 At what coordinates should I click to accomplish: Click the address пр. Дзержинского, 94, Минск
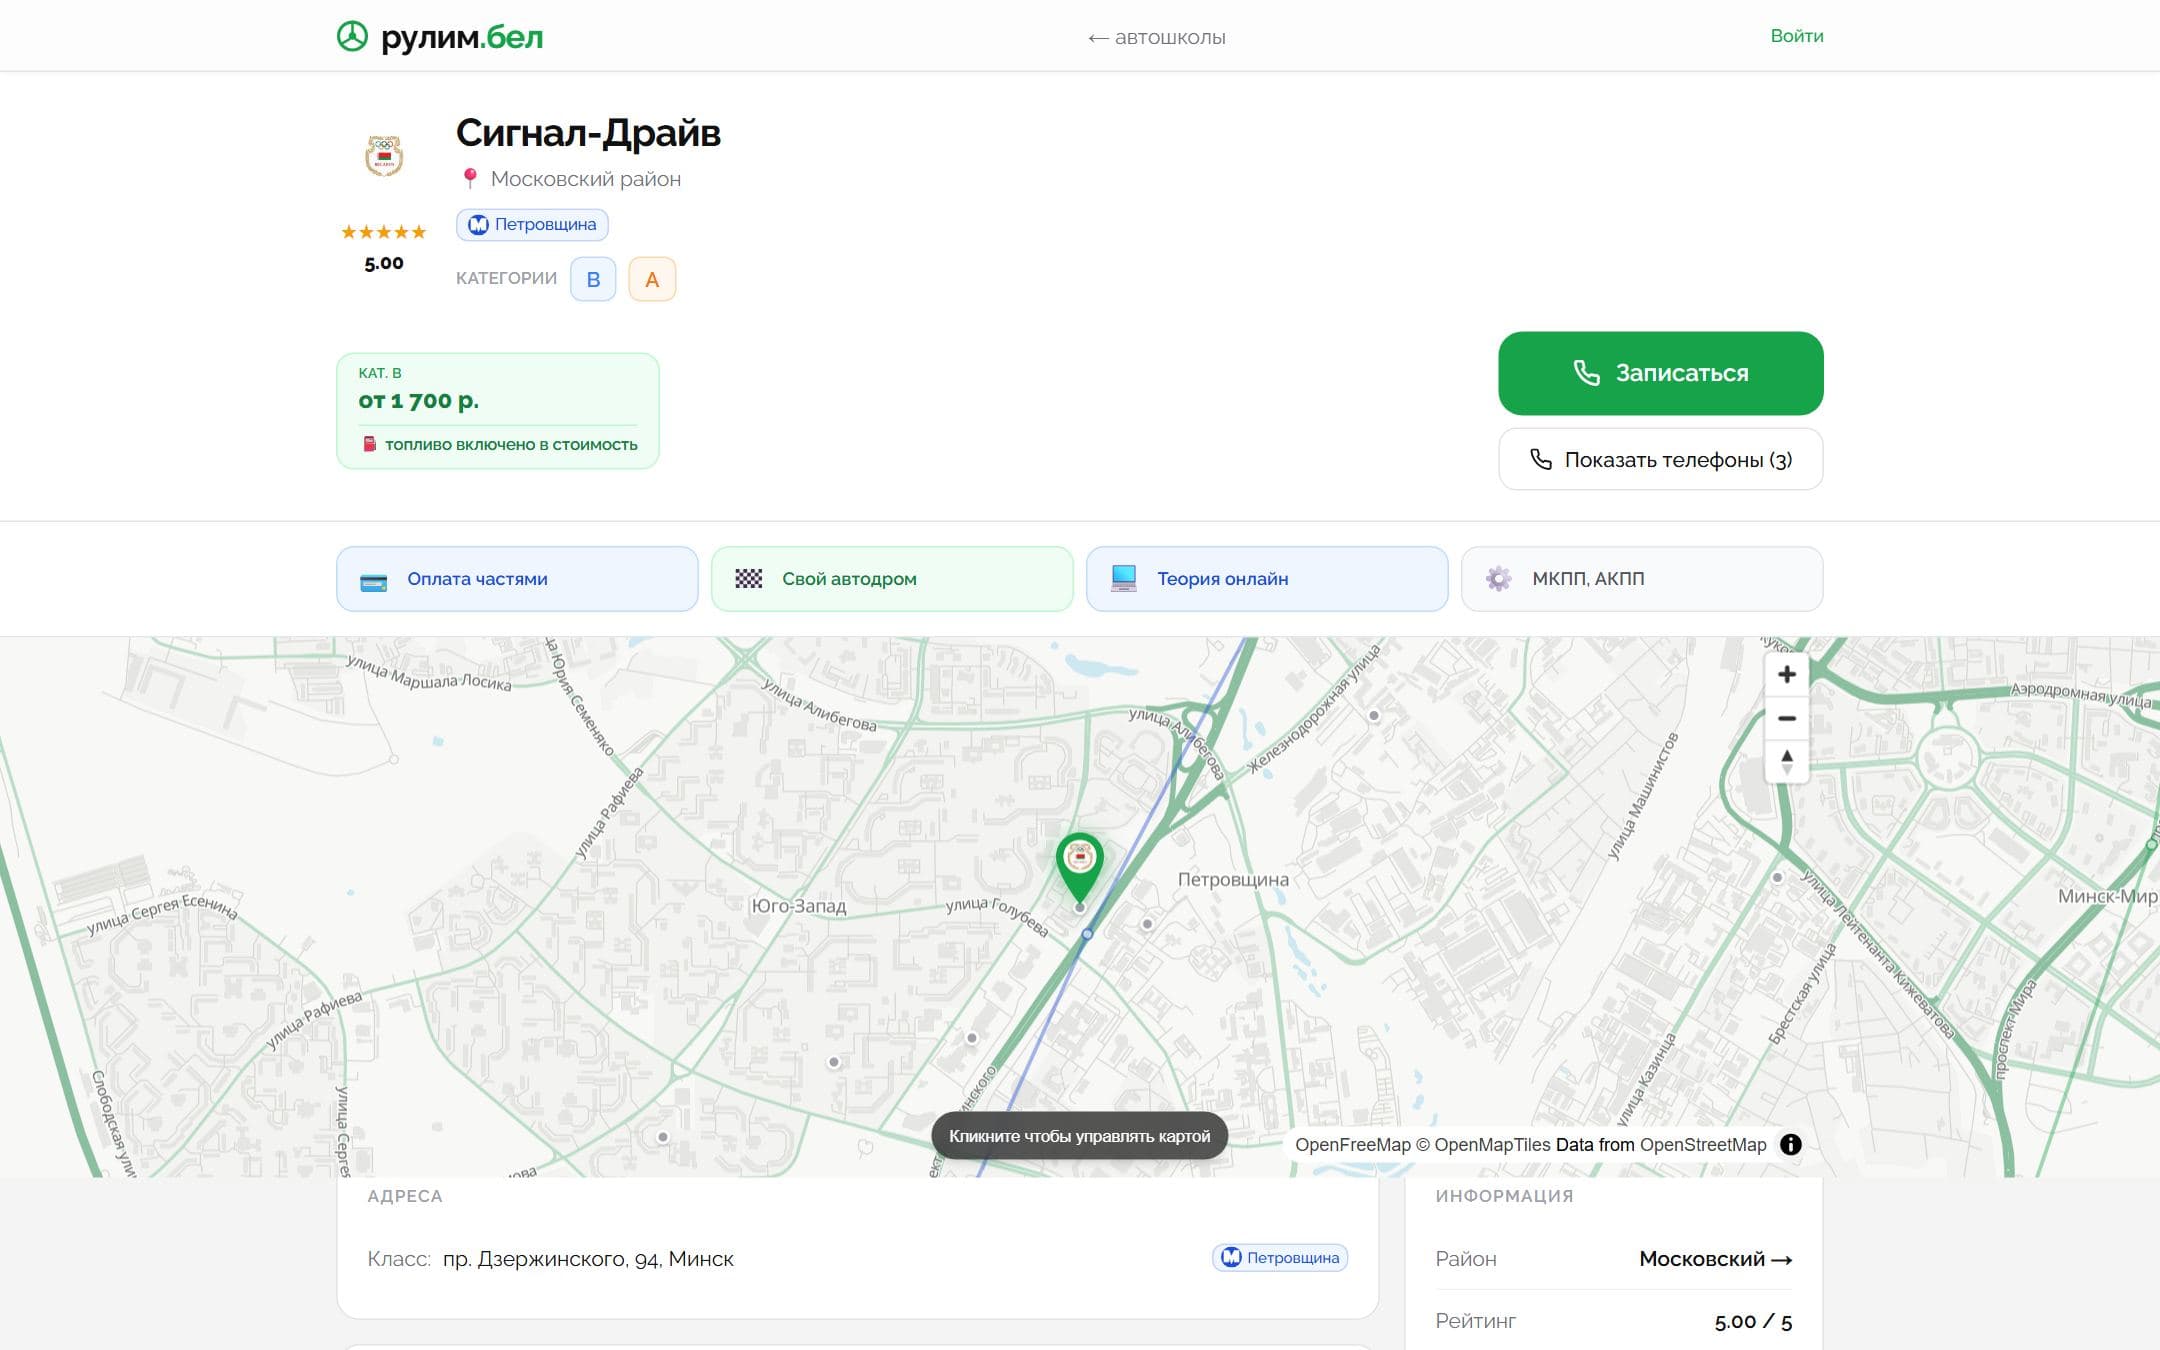pos(588,1259)
